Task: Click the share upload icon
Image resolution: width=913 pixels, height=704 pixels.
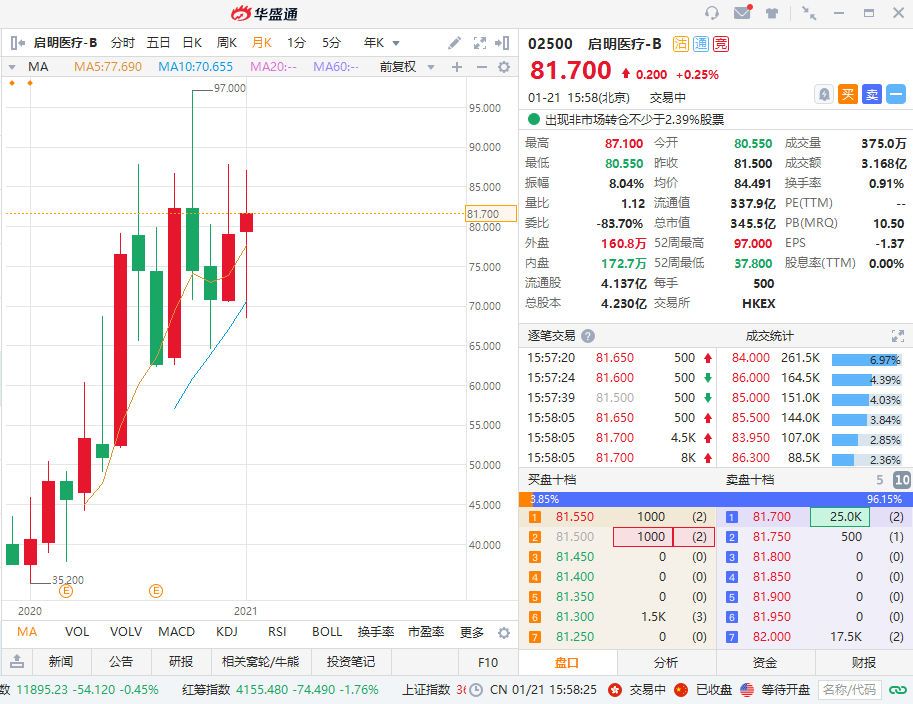Action: tap(17, 661)
